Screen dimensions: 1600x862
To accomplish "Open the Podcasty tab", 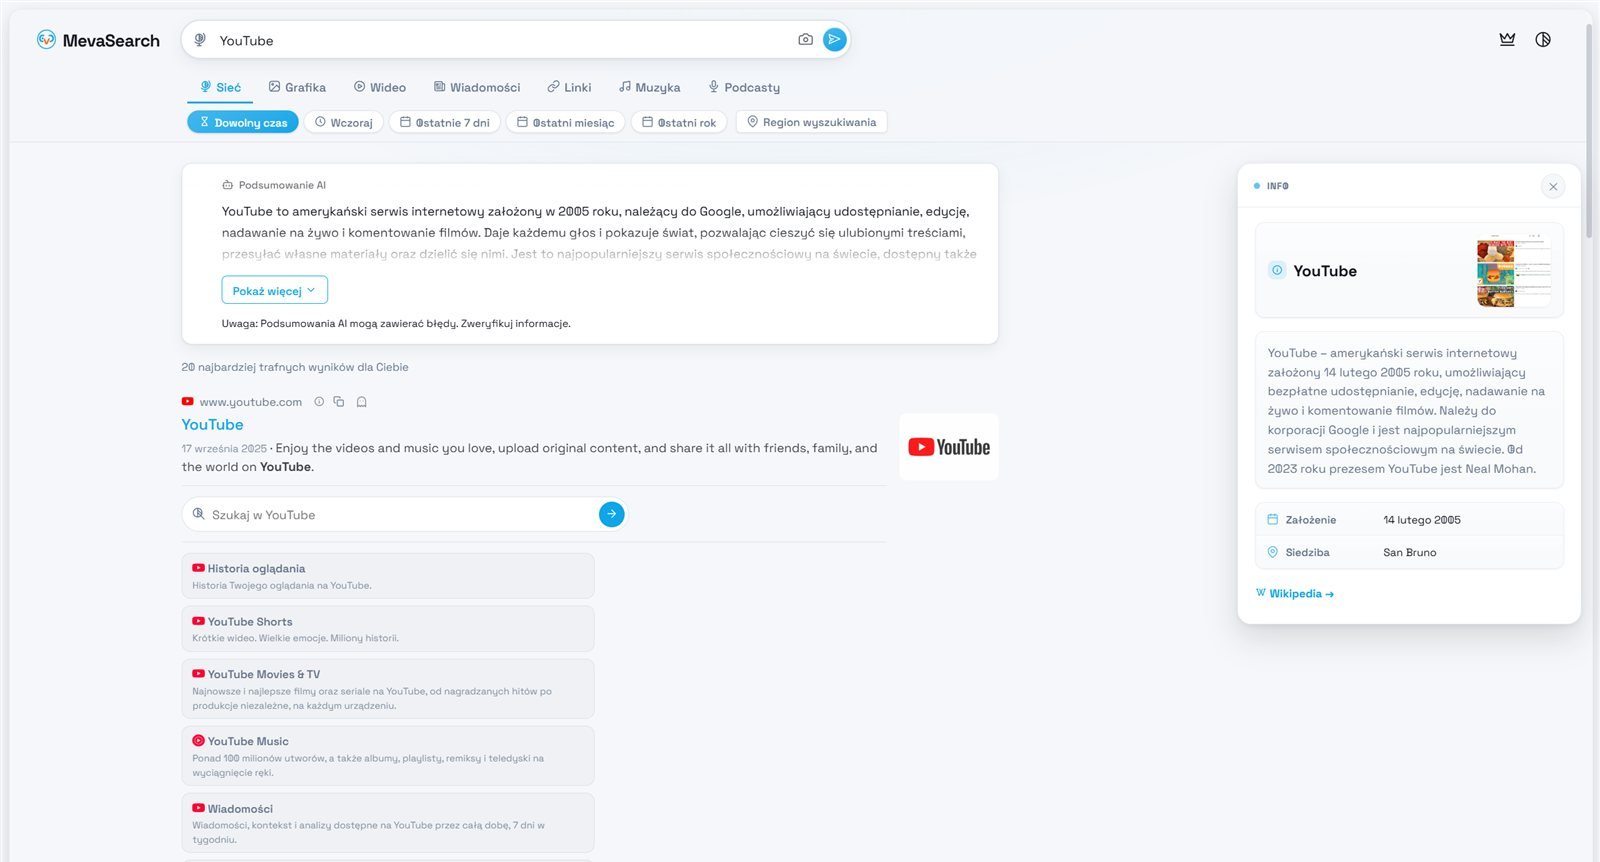I will tap(744, 87).
